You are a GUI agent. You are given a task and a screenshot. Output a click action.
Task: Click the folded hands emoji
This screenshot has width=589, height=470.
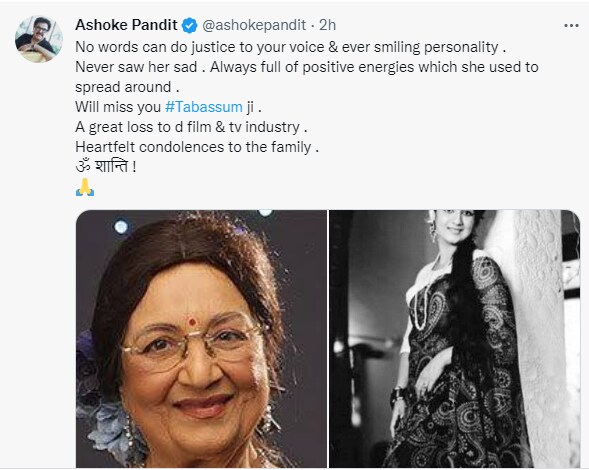tap(85, 187)
